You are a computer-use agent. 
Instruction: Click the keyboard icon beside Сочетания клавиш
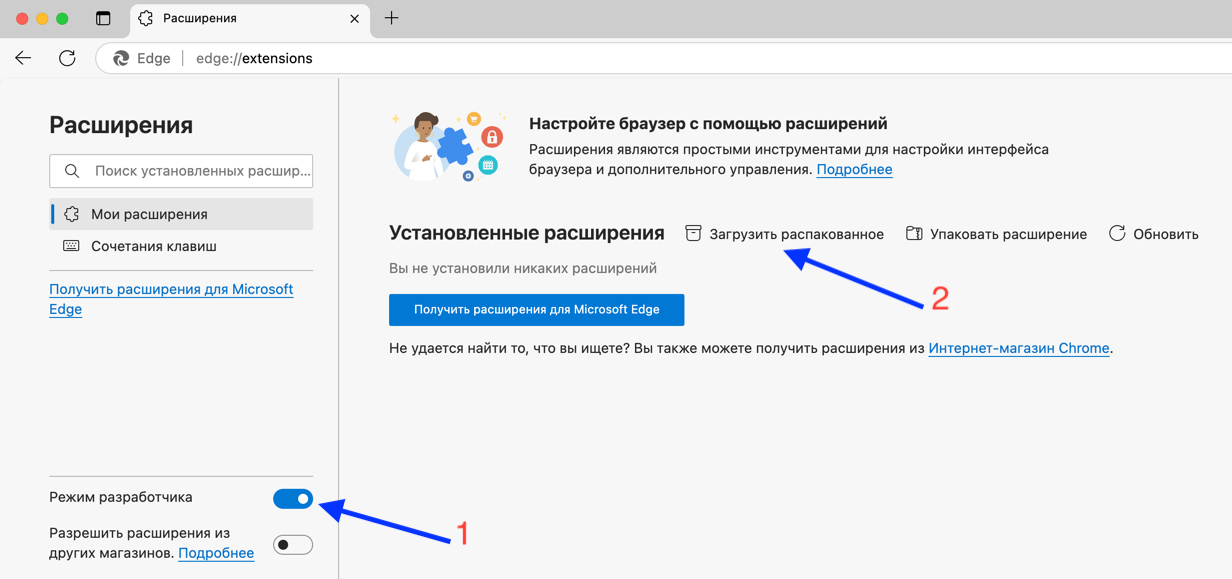point(70,244)
